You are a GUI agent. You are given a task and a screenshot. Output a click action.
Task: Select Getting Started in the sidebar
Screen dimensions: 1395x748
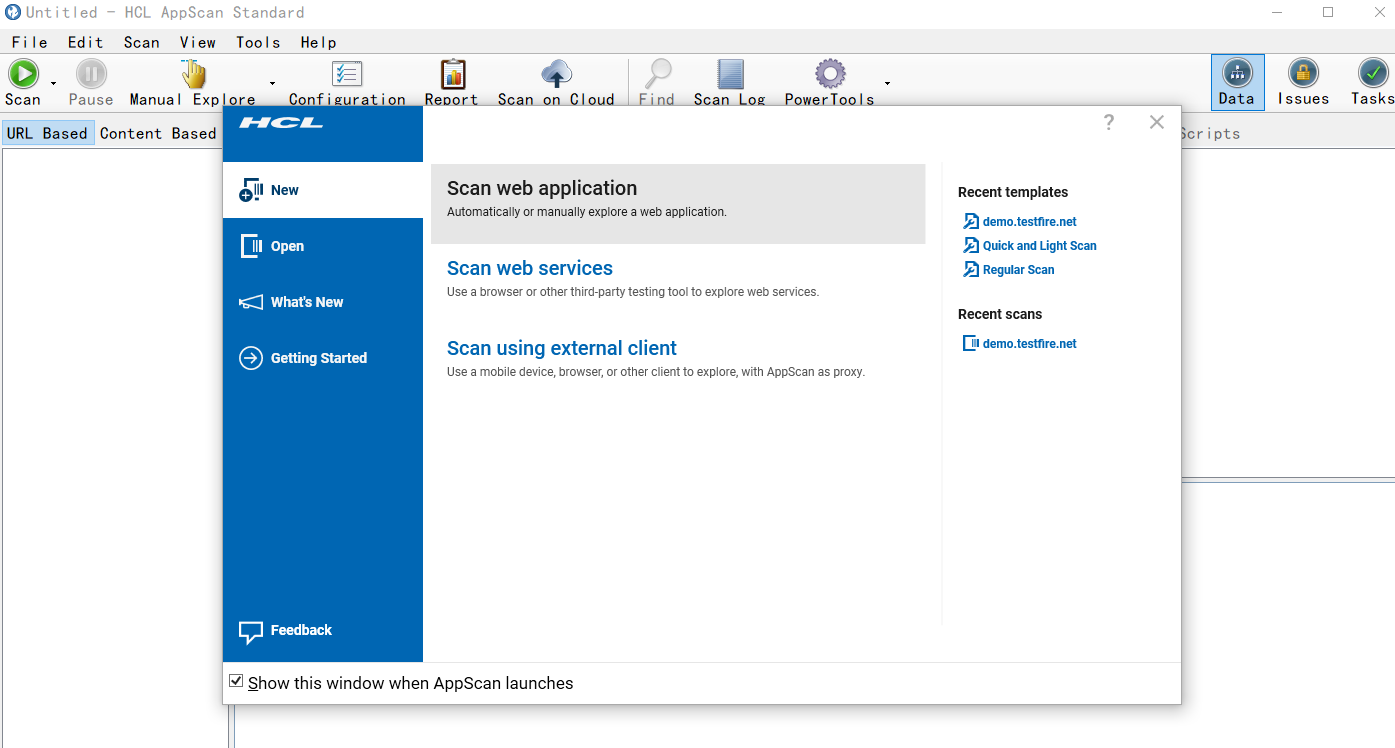tap(323, 358)
